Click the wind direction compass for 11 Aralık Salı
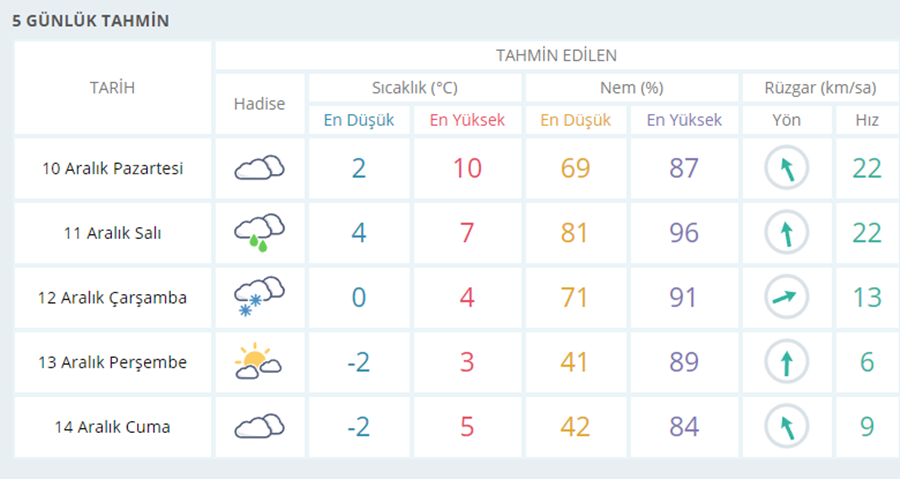The height and width of the screenshot is (479, 900). pos(786,233)
